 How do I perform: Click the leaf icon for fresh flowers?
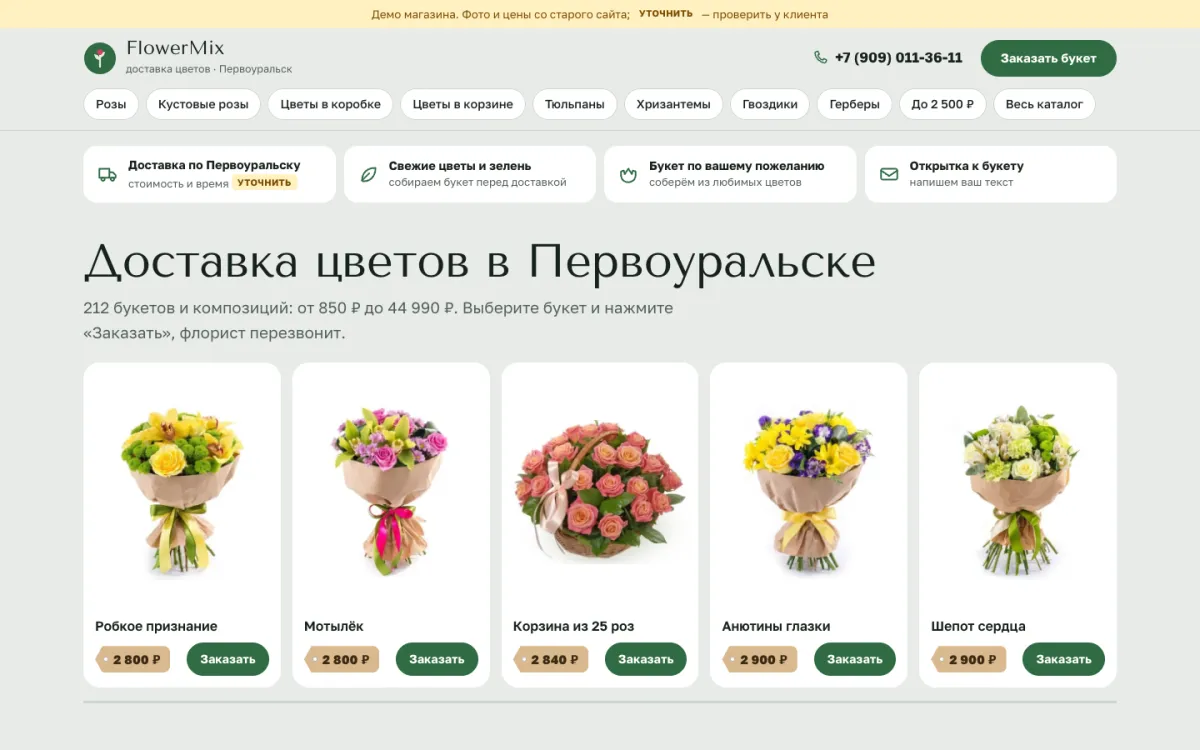368,174
